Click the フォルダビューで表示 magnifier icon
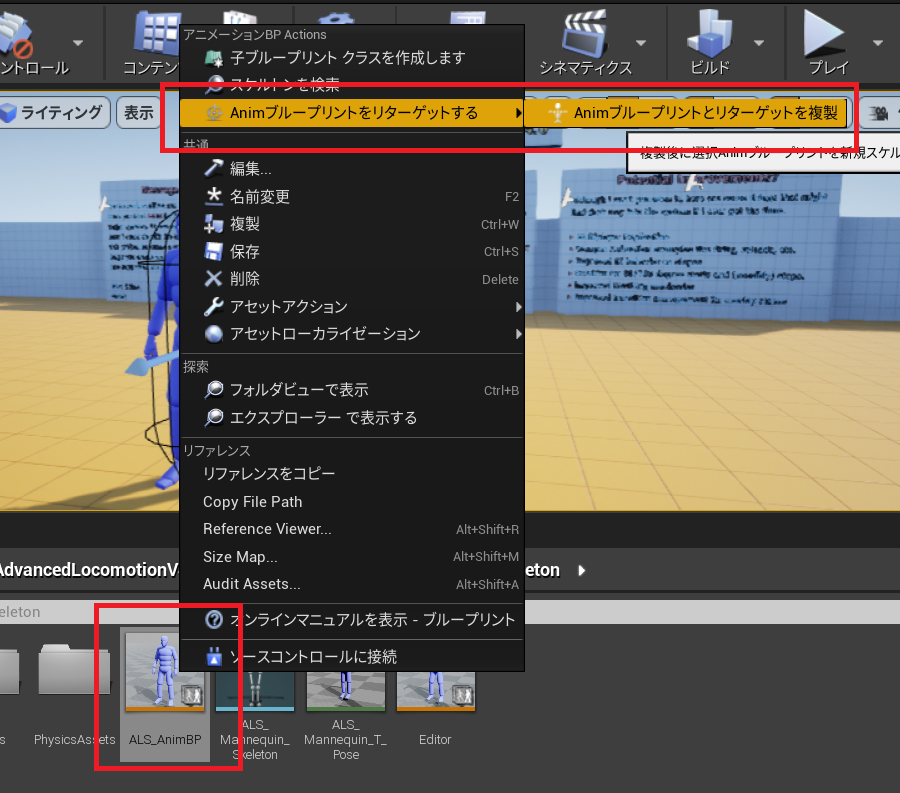This screenshot has height=793, width=900. (x=214, y=390)
